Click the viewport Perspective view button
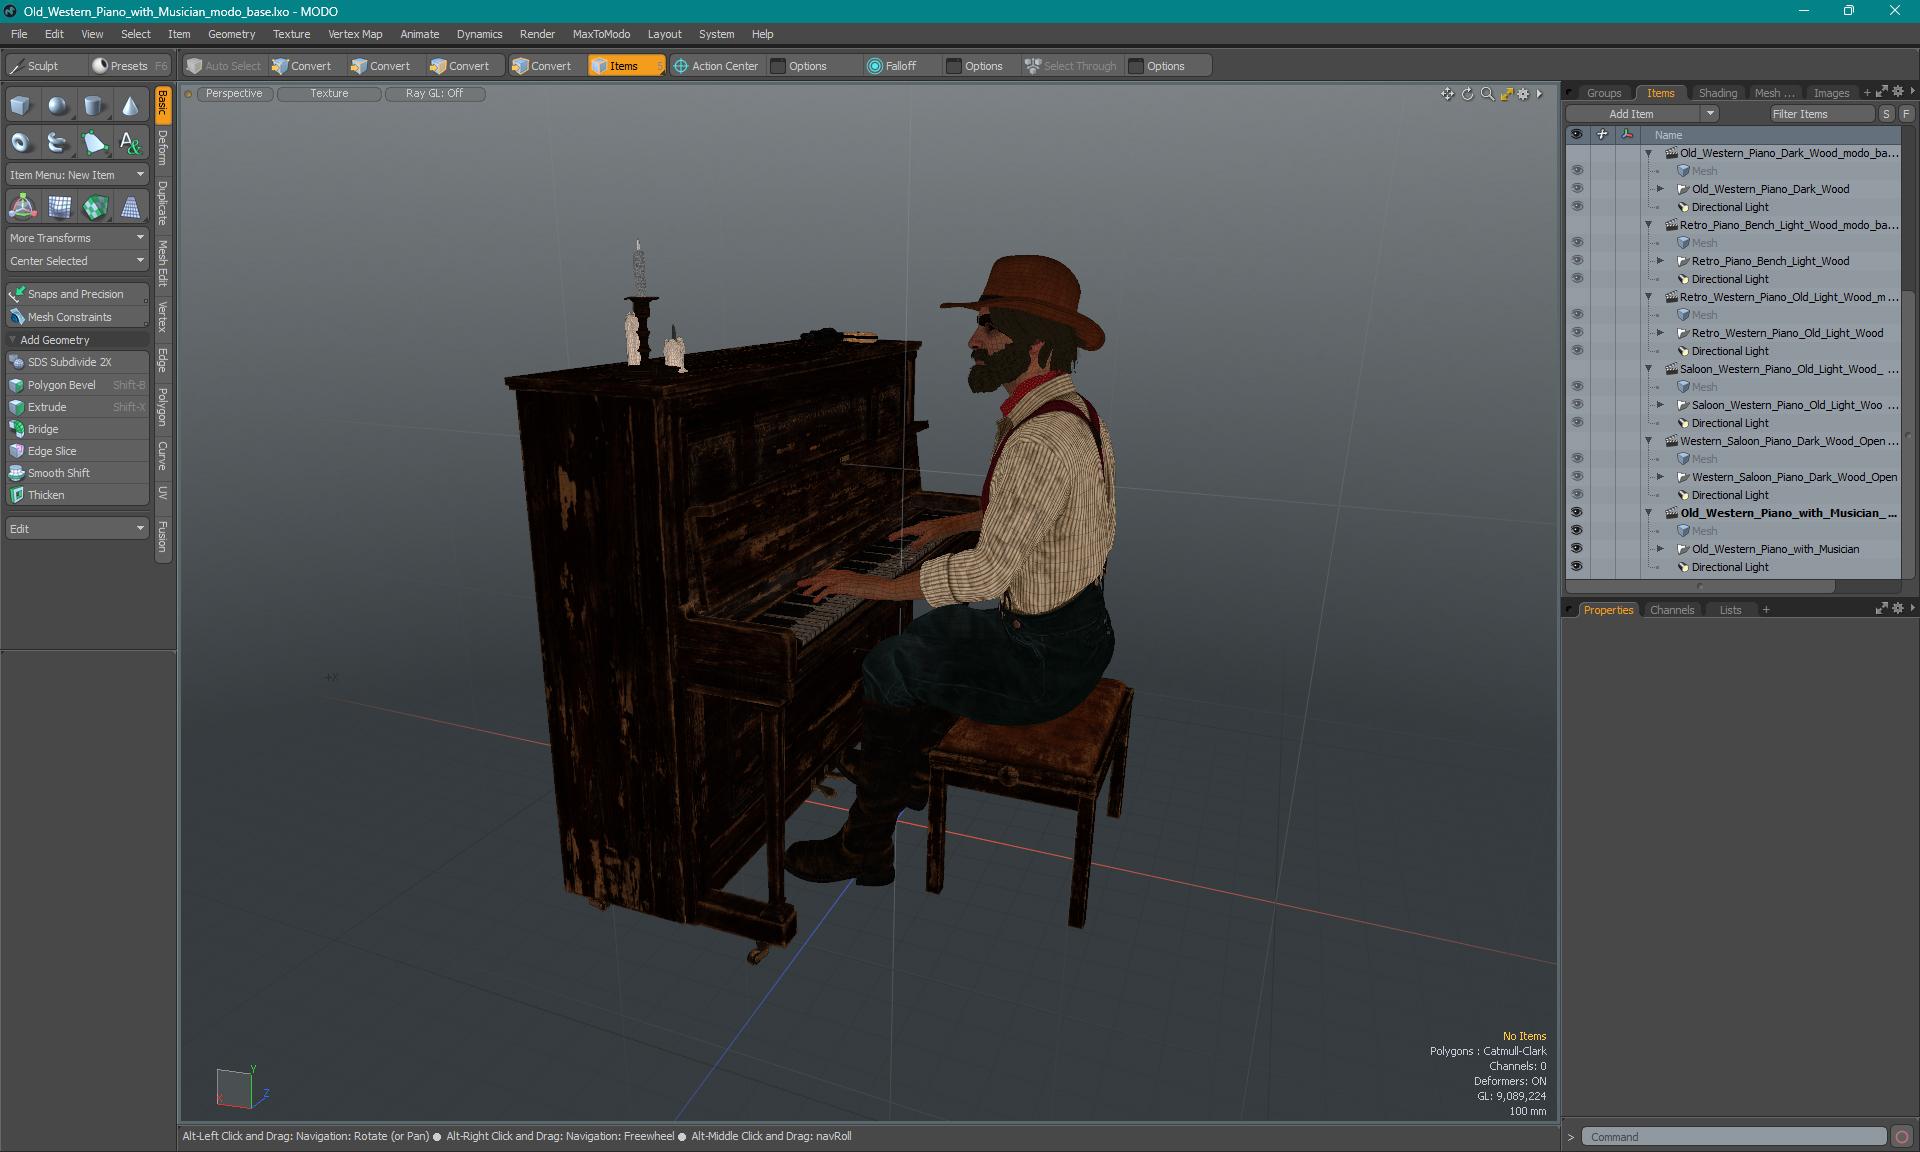Image resolution: width=1920 pixels, height=1152 pixels. [234, 93]
